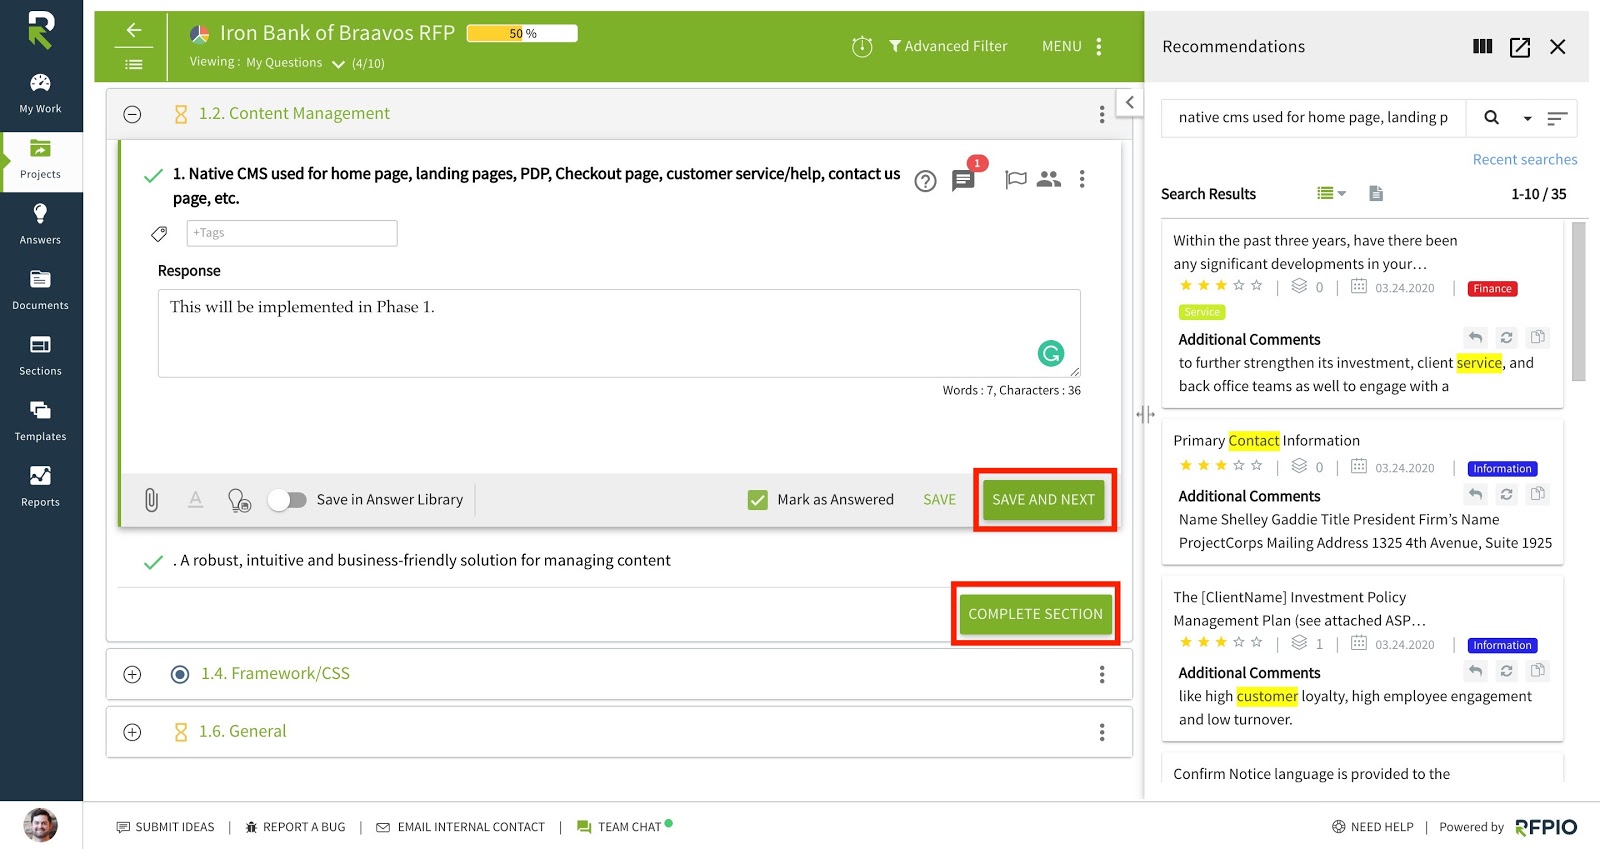Open the search options dropdown arrow

1527,119
